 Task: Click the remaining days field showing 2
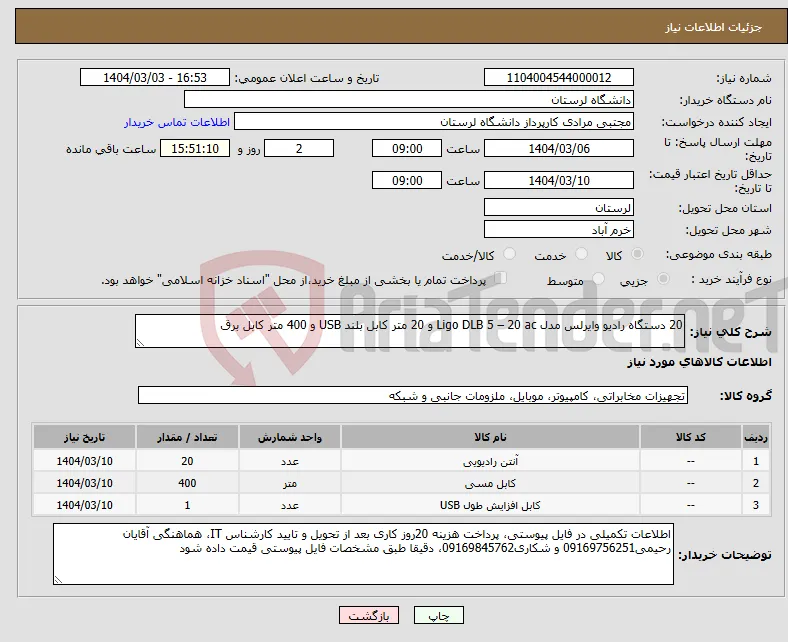[299, 148]
